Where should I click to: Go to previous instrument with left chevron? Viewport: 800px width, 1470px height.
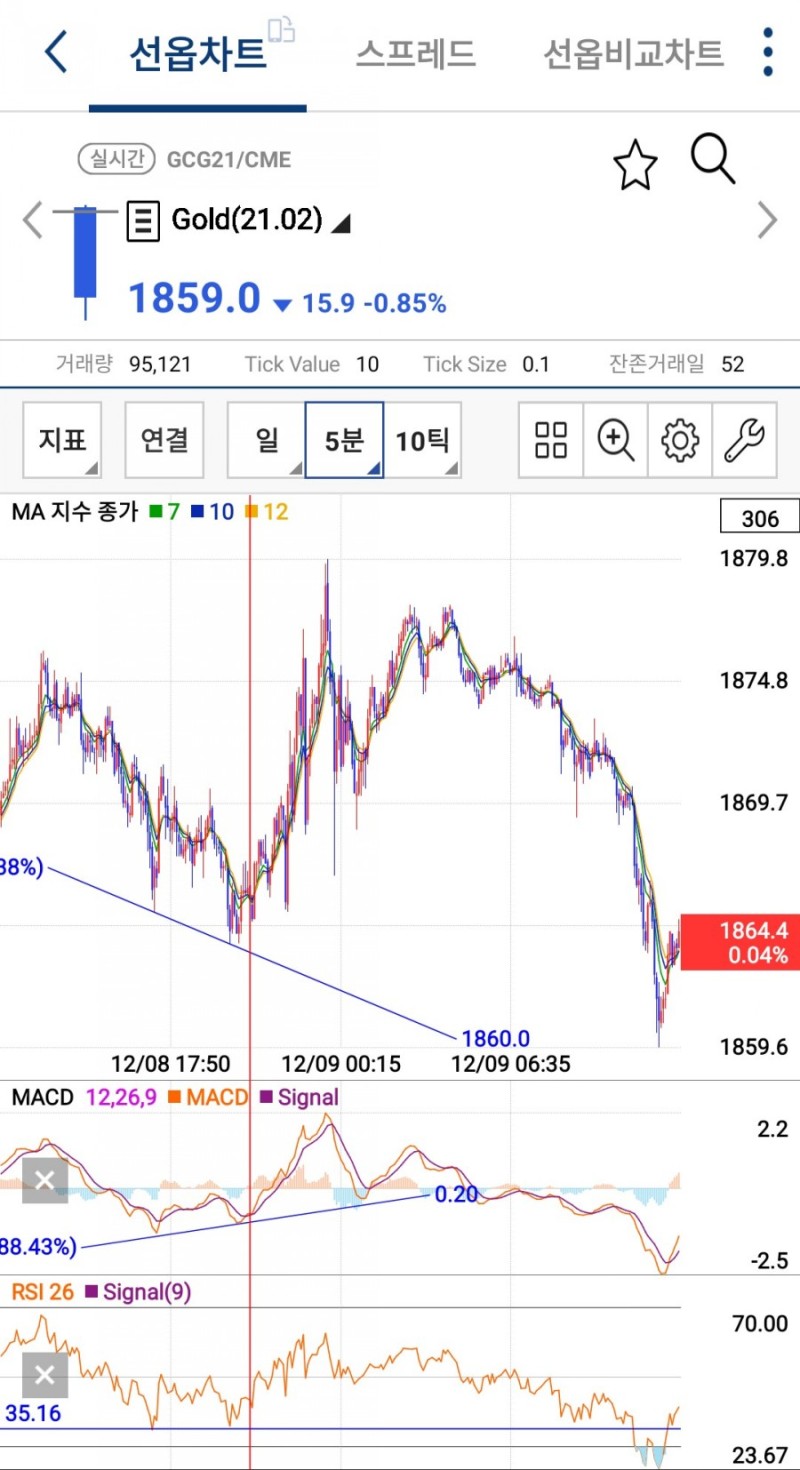click(x=33, y=220)
